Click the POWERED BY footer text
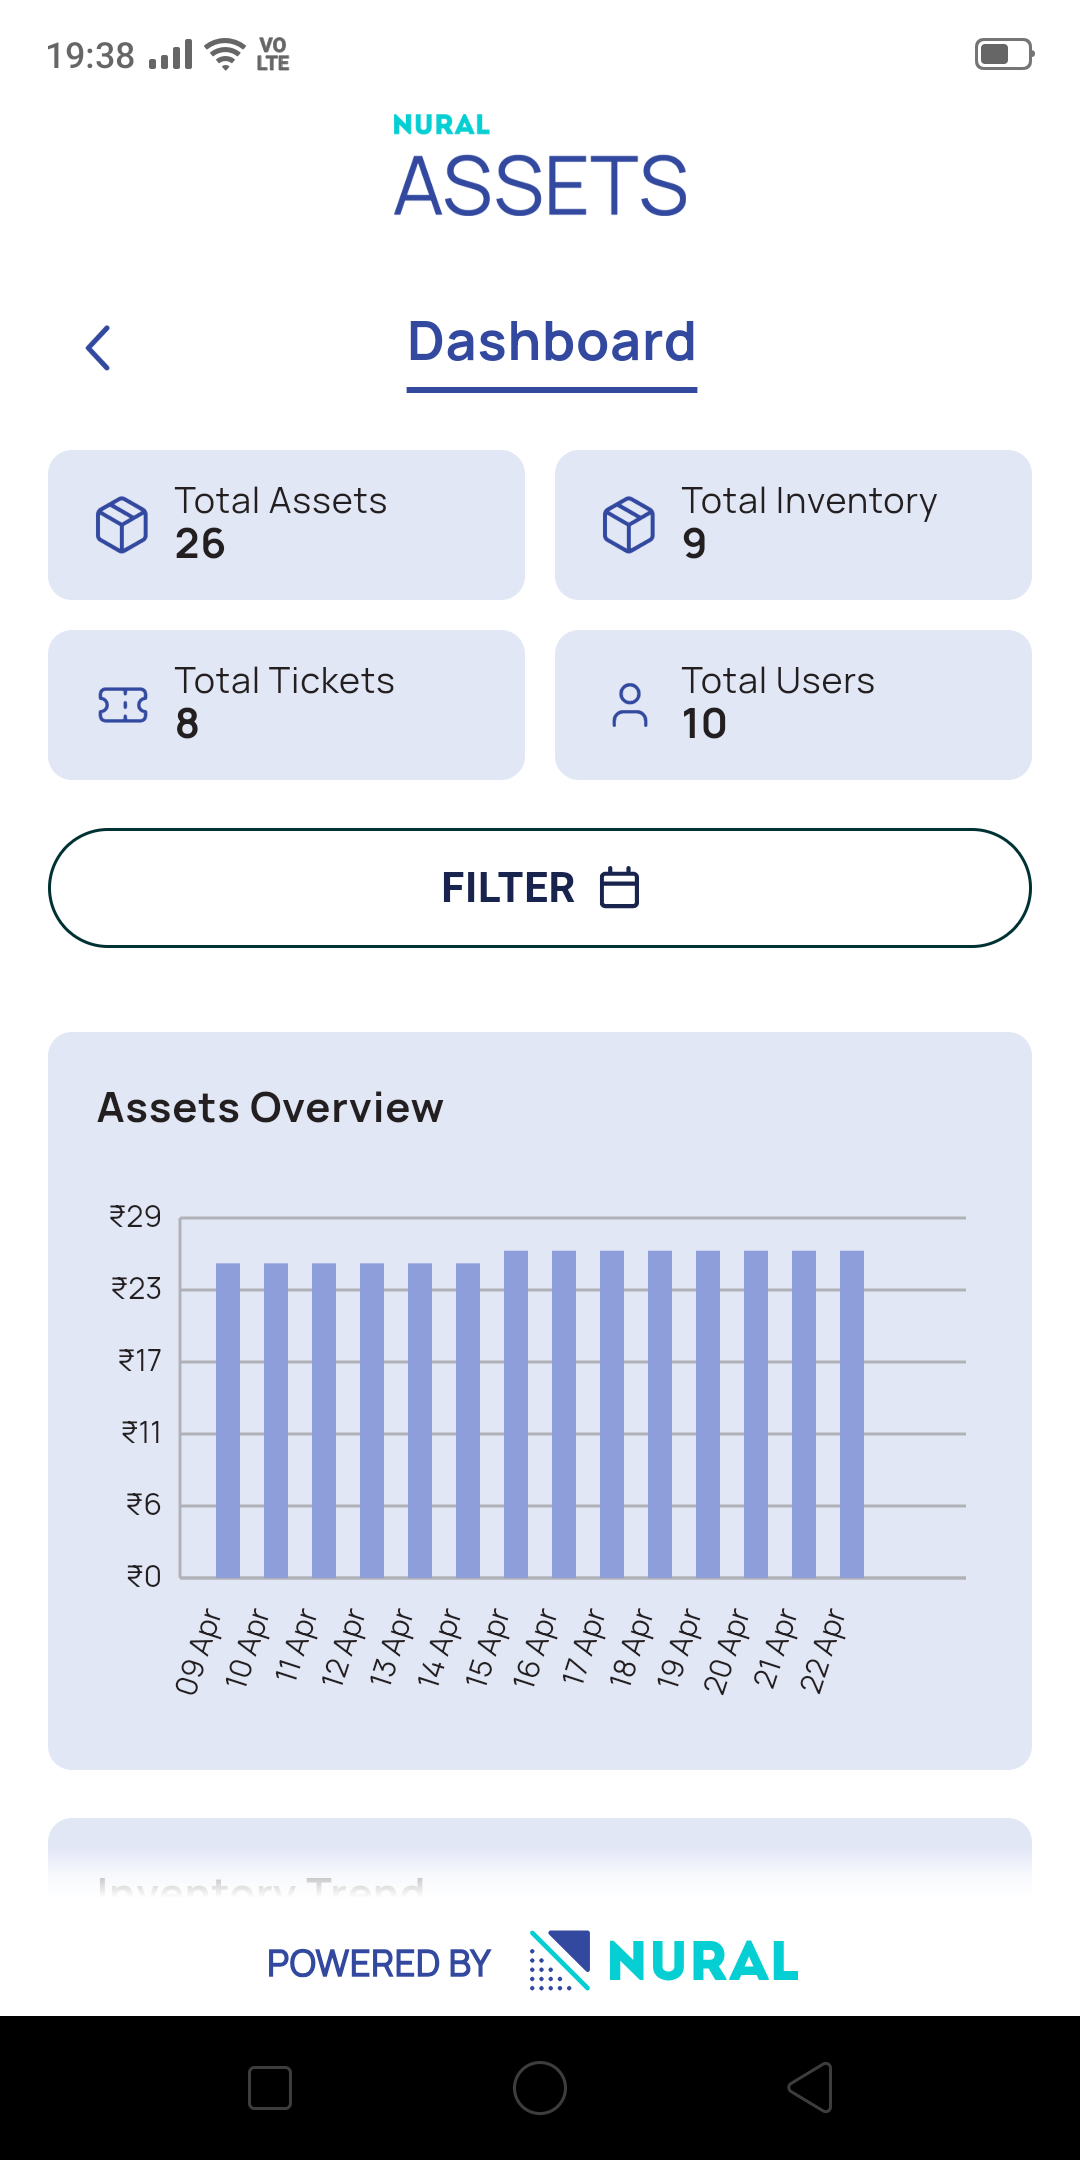 [379, 1964]
